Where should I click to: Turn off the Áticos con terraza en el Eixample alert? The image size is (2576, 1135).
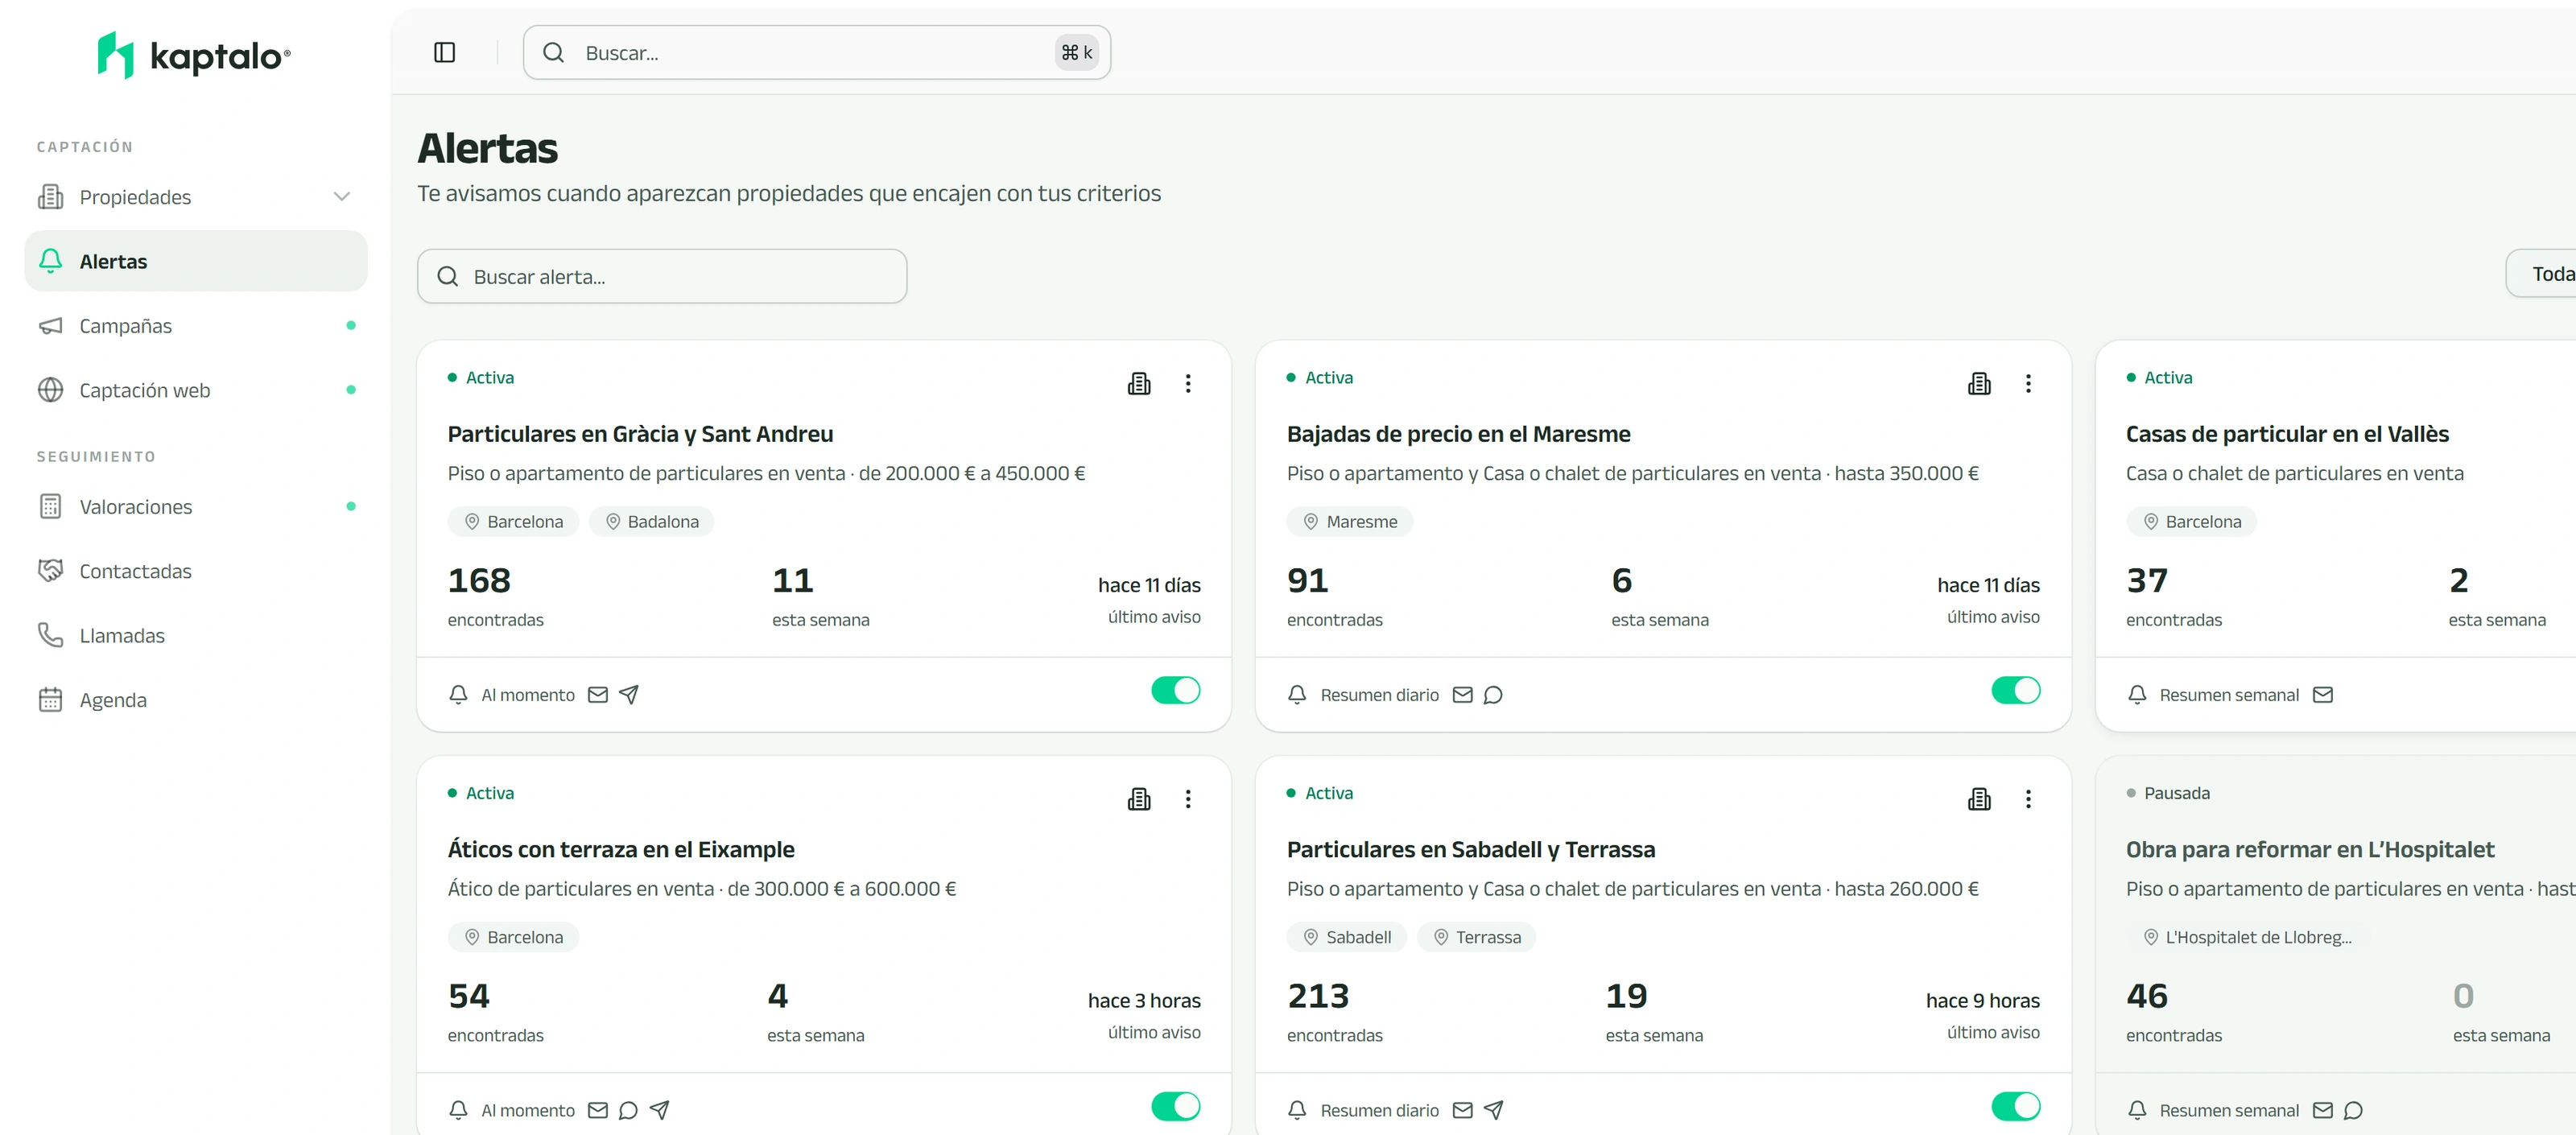[x=1175, y=1106]
